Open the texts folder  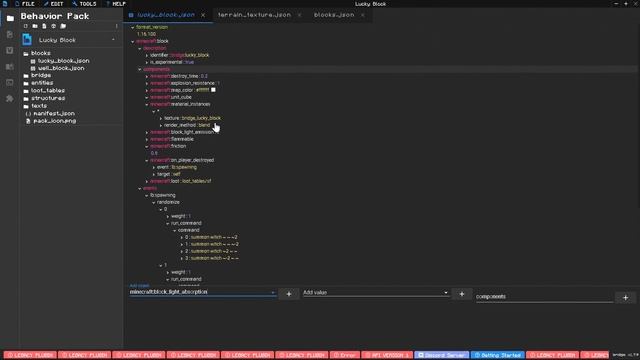[x=39, y=106]
